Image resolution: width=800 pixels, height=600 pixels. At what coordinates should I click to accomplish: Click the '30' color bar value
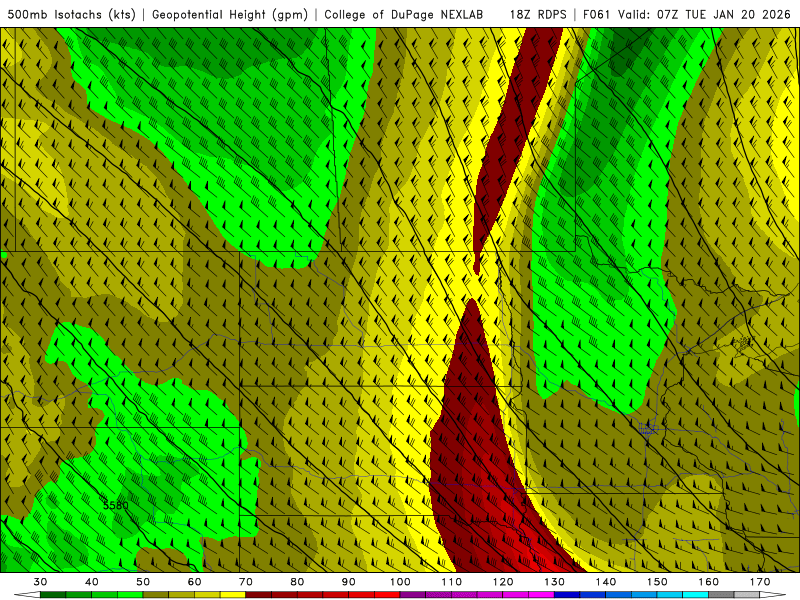(x=40, y=582)
